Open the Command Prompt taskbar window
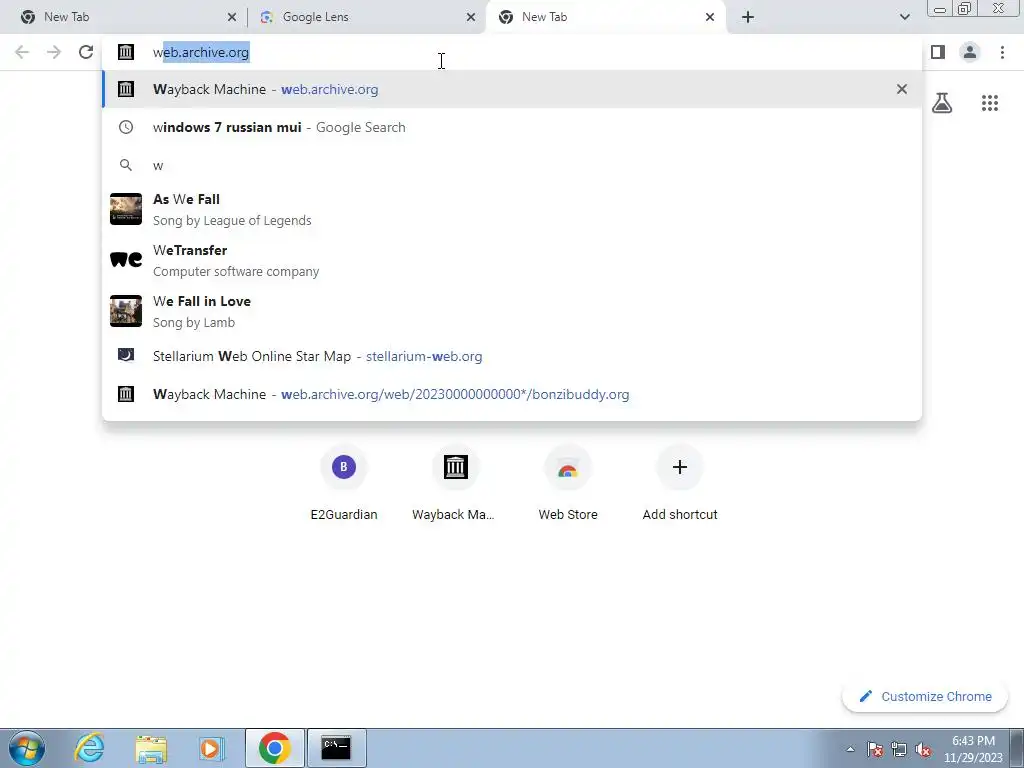This screenshot has width=1024, height=768. (x=336, y=748)
